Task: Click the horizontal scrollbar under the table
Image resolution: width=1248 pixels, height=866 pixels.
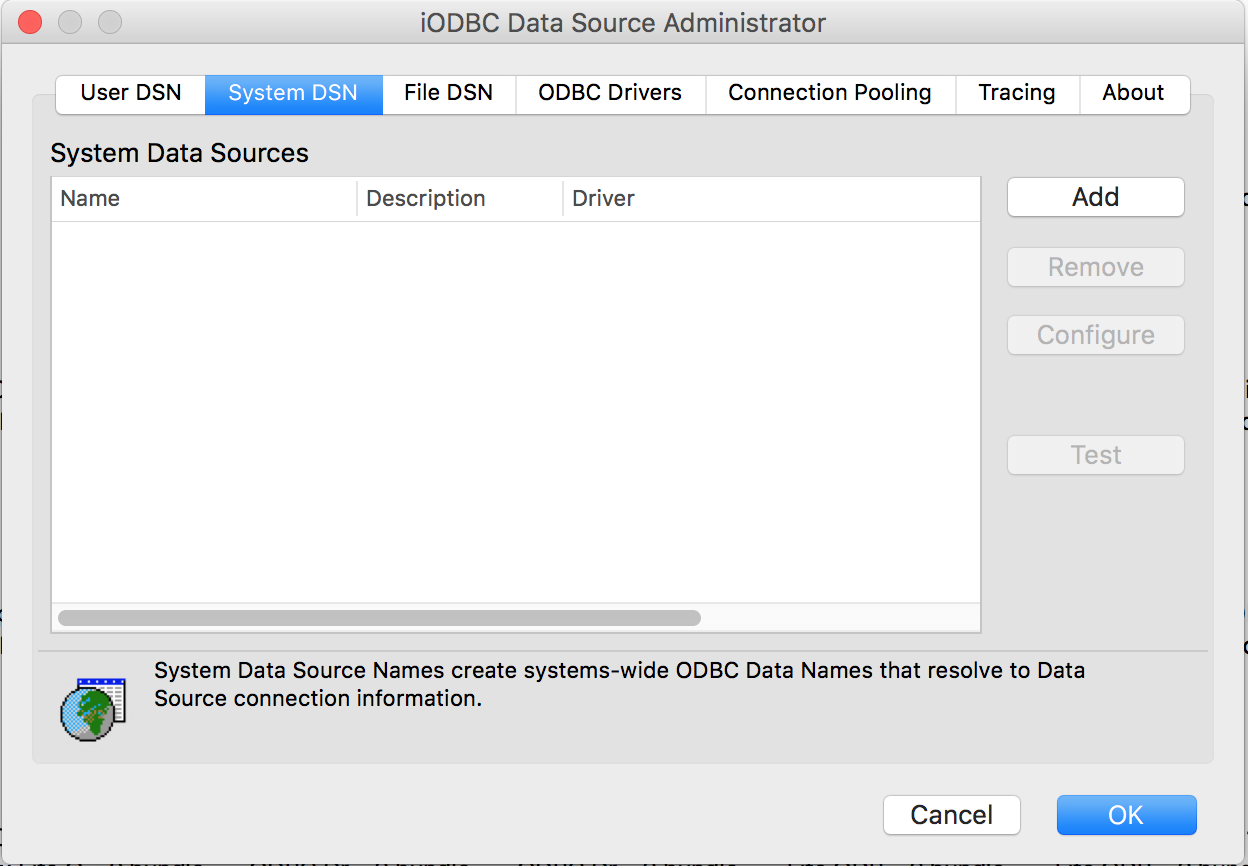Action: click(x=380, y=618)
